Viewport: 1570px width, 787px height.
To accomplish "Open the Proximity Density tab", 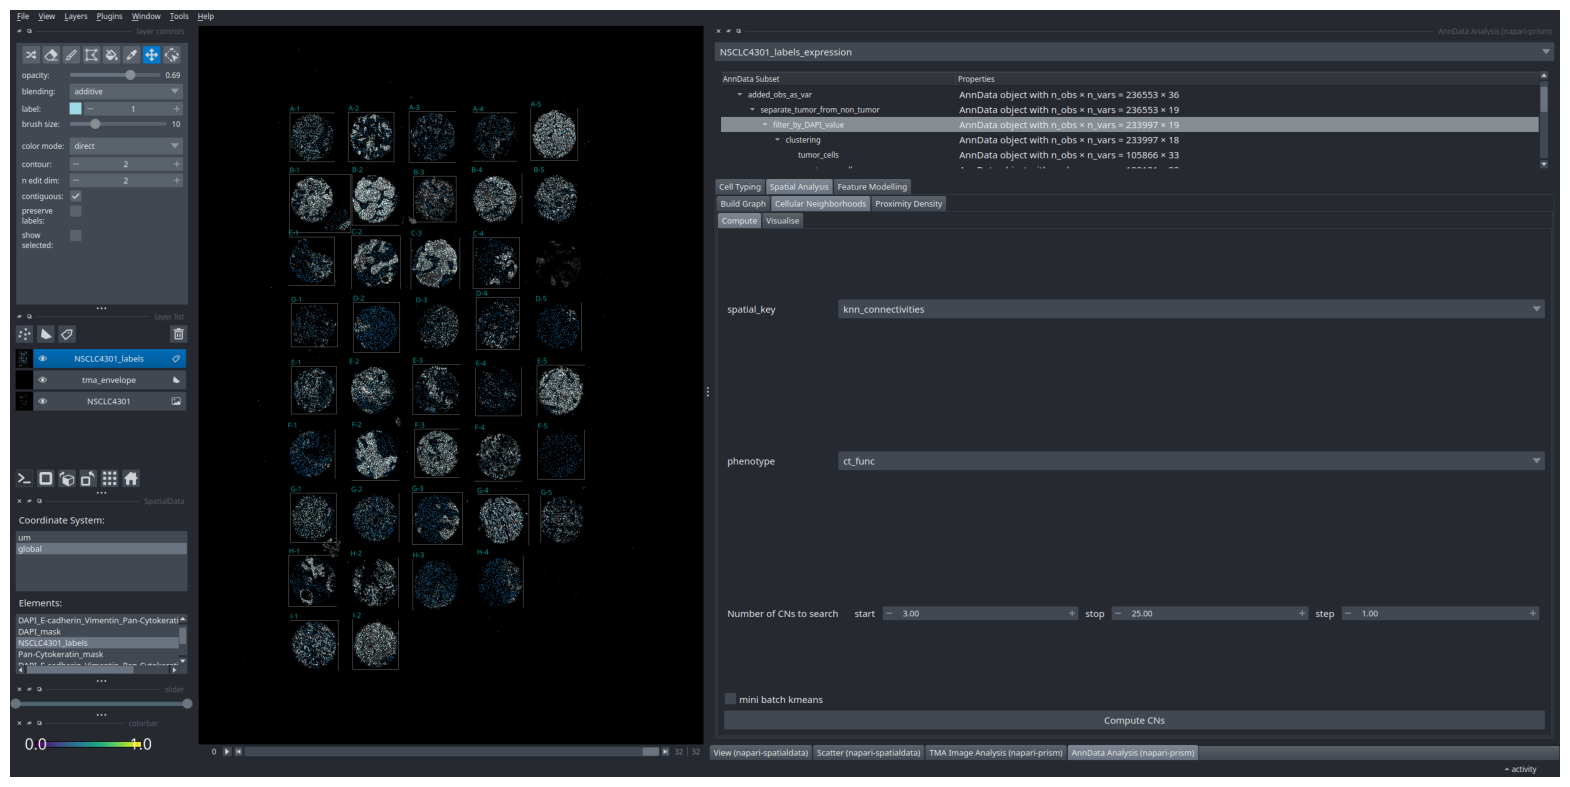I will click(908, 204).
